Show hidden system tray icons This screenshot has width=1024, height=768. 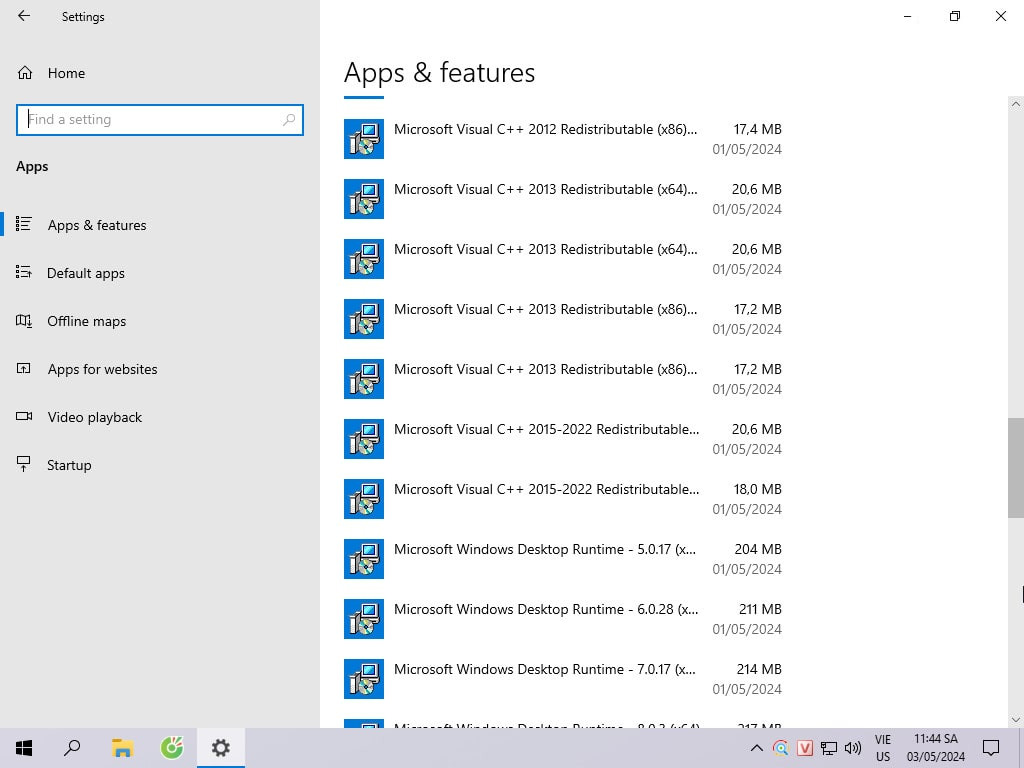click(756, 748)
